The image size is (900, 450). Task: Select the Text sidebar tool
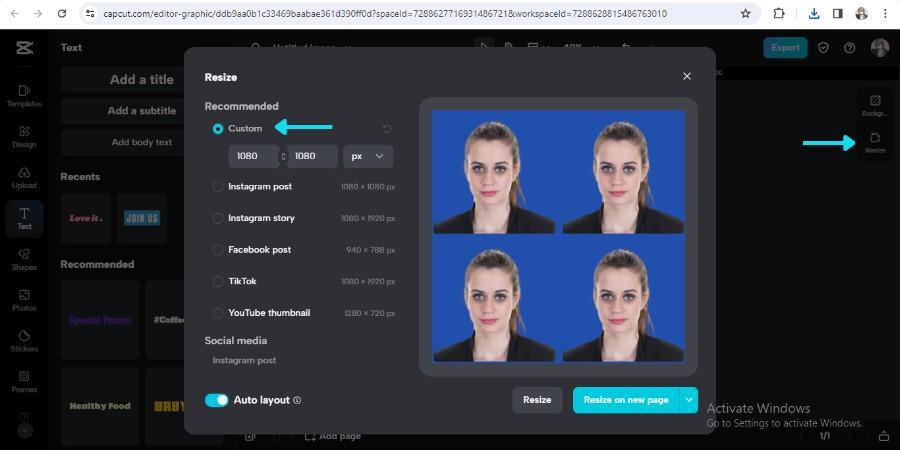click(x=24, y=219)
